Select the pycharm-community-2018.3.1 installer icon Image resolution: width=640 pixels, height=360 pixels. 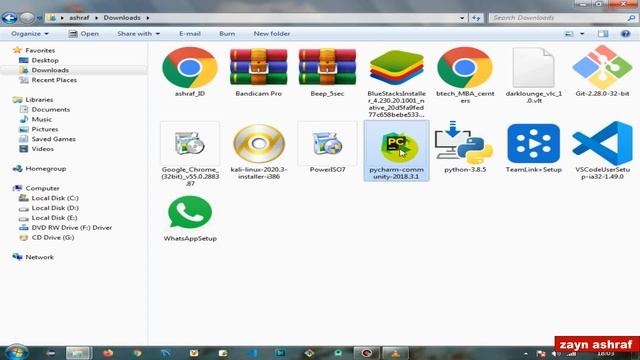(396, 147)
